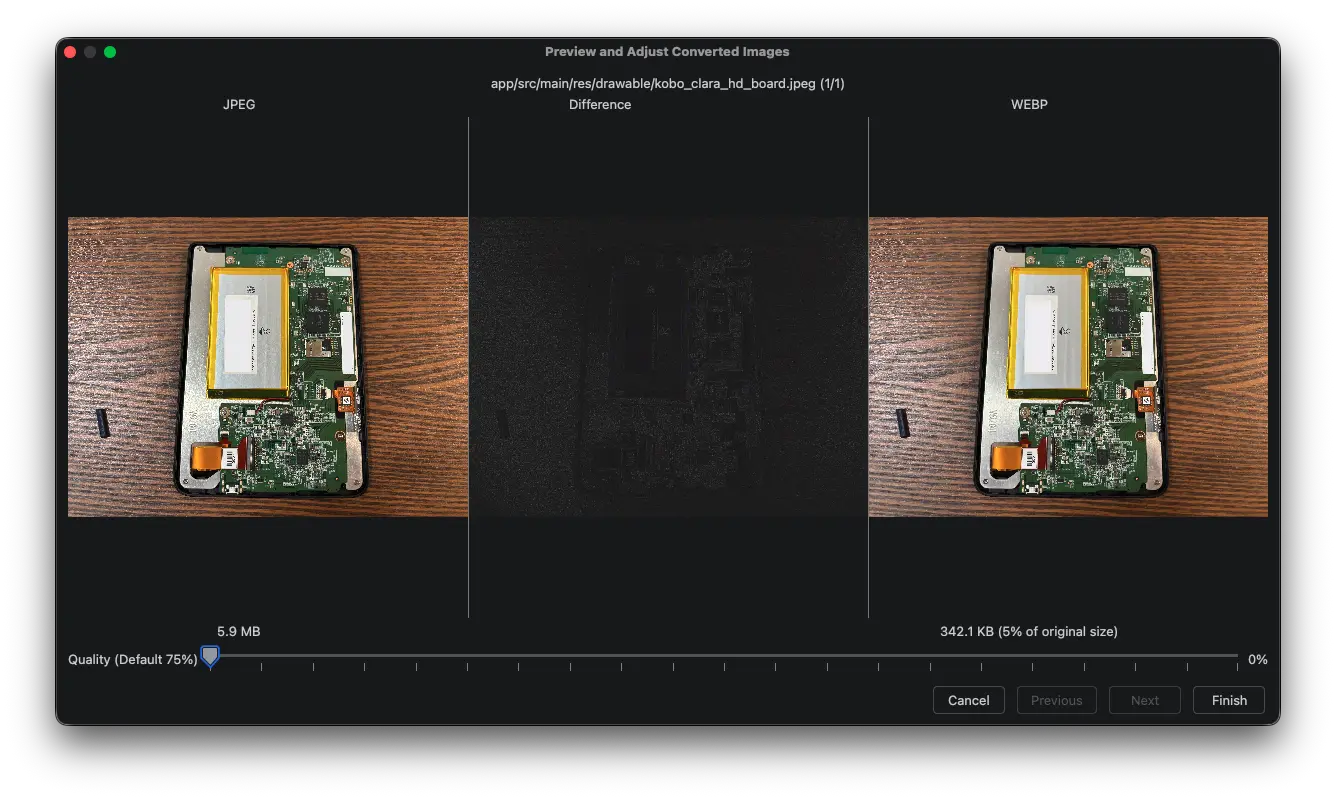Click the 5.9 MB original size label
The height and width of the screenshot is (799, 1336).
tap(238, 631)
